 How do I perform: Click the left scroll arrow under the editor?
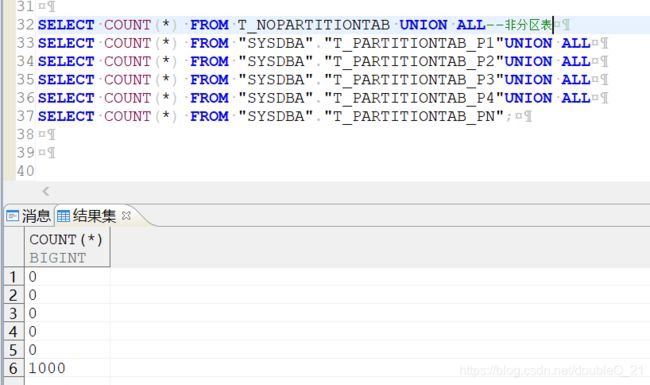pyautogui.click(x=46, y=191)
